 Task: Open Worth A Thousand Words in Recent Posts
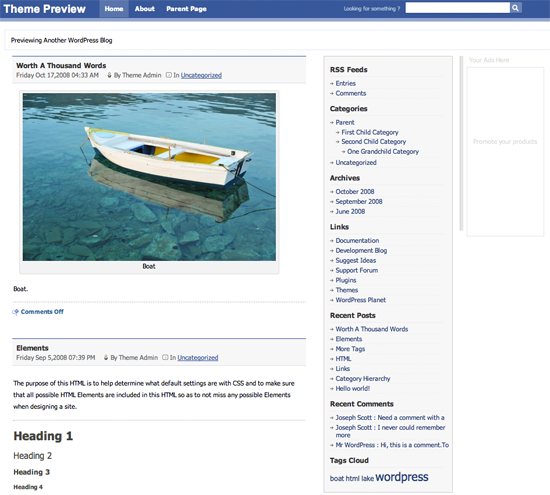click(372, 329)
